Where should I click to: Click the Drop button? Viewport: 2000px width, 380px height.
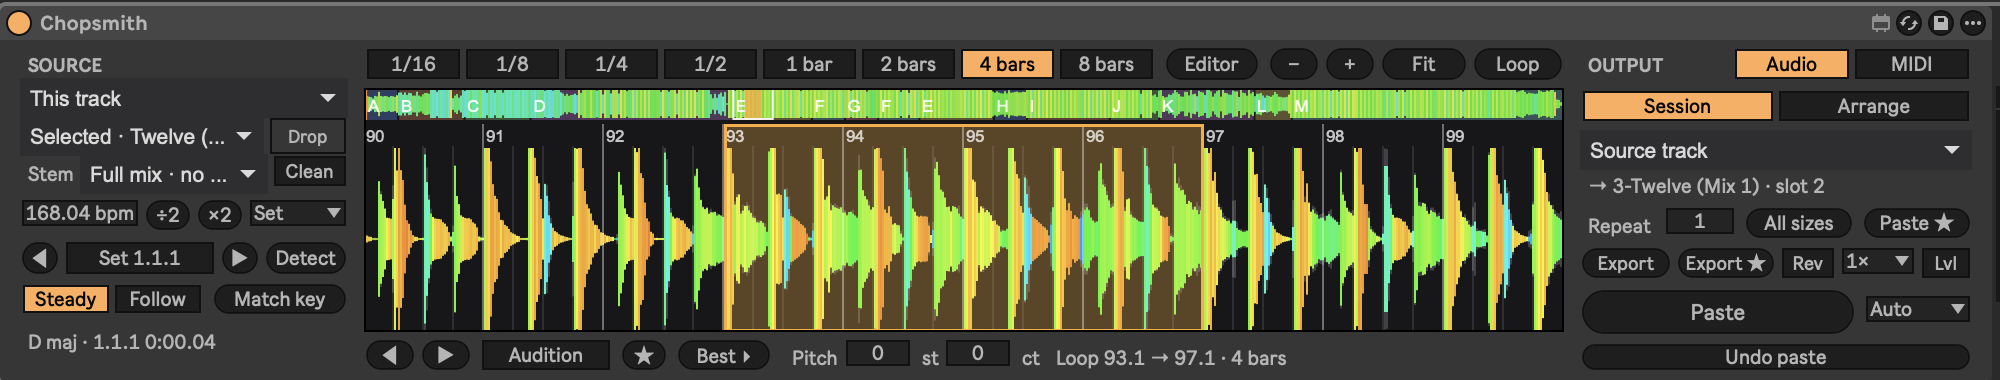tap(307, 137)
